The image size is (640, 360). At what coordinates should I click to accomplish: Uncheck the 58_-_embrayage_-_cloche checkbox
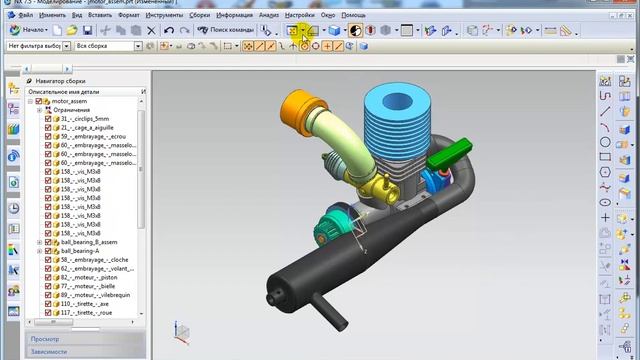[48, 260]
